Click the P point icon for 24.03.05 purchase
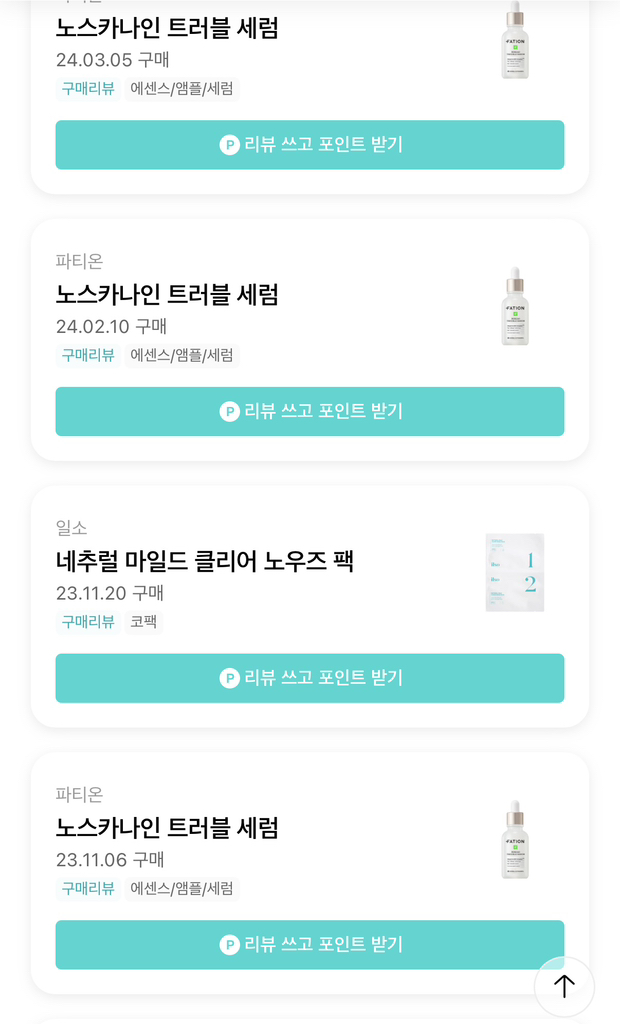The height and width of the screenshot is (1024, 620). tap(229, 145)
